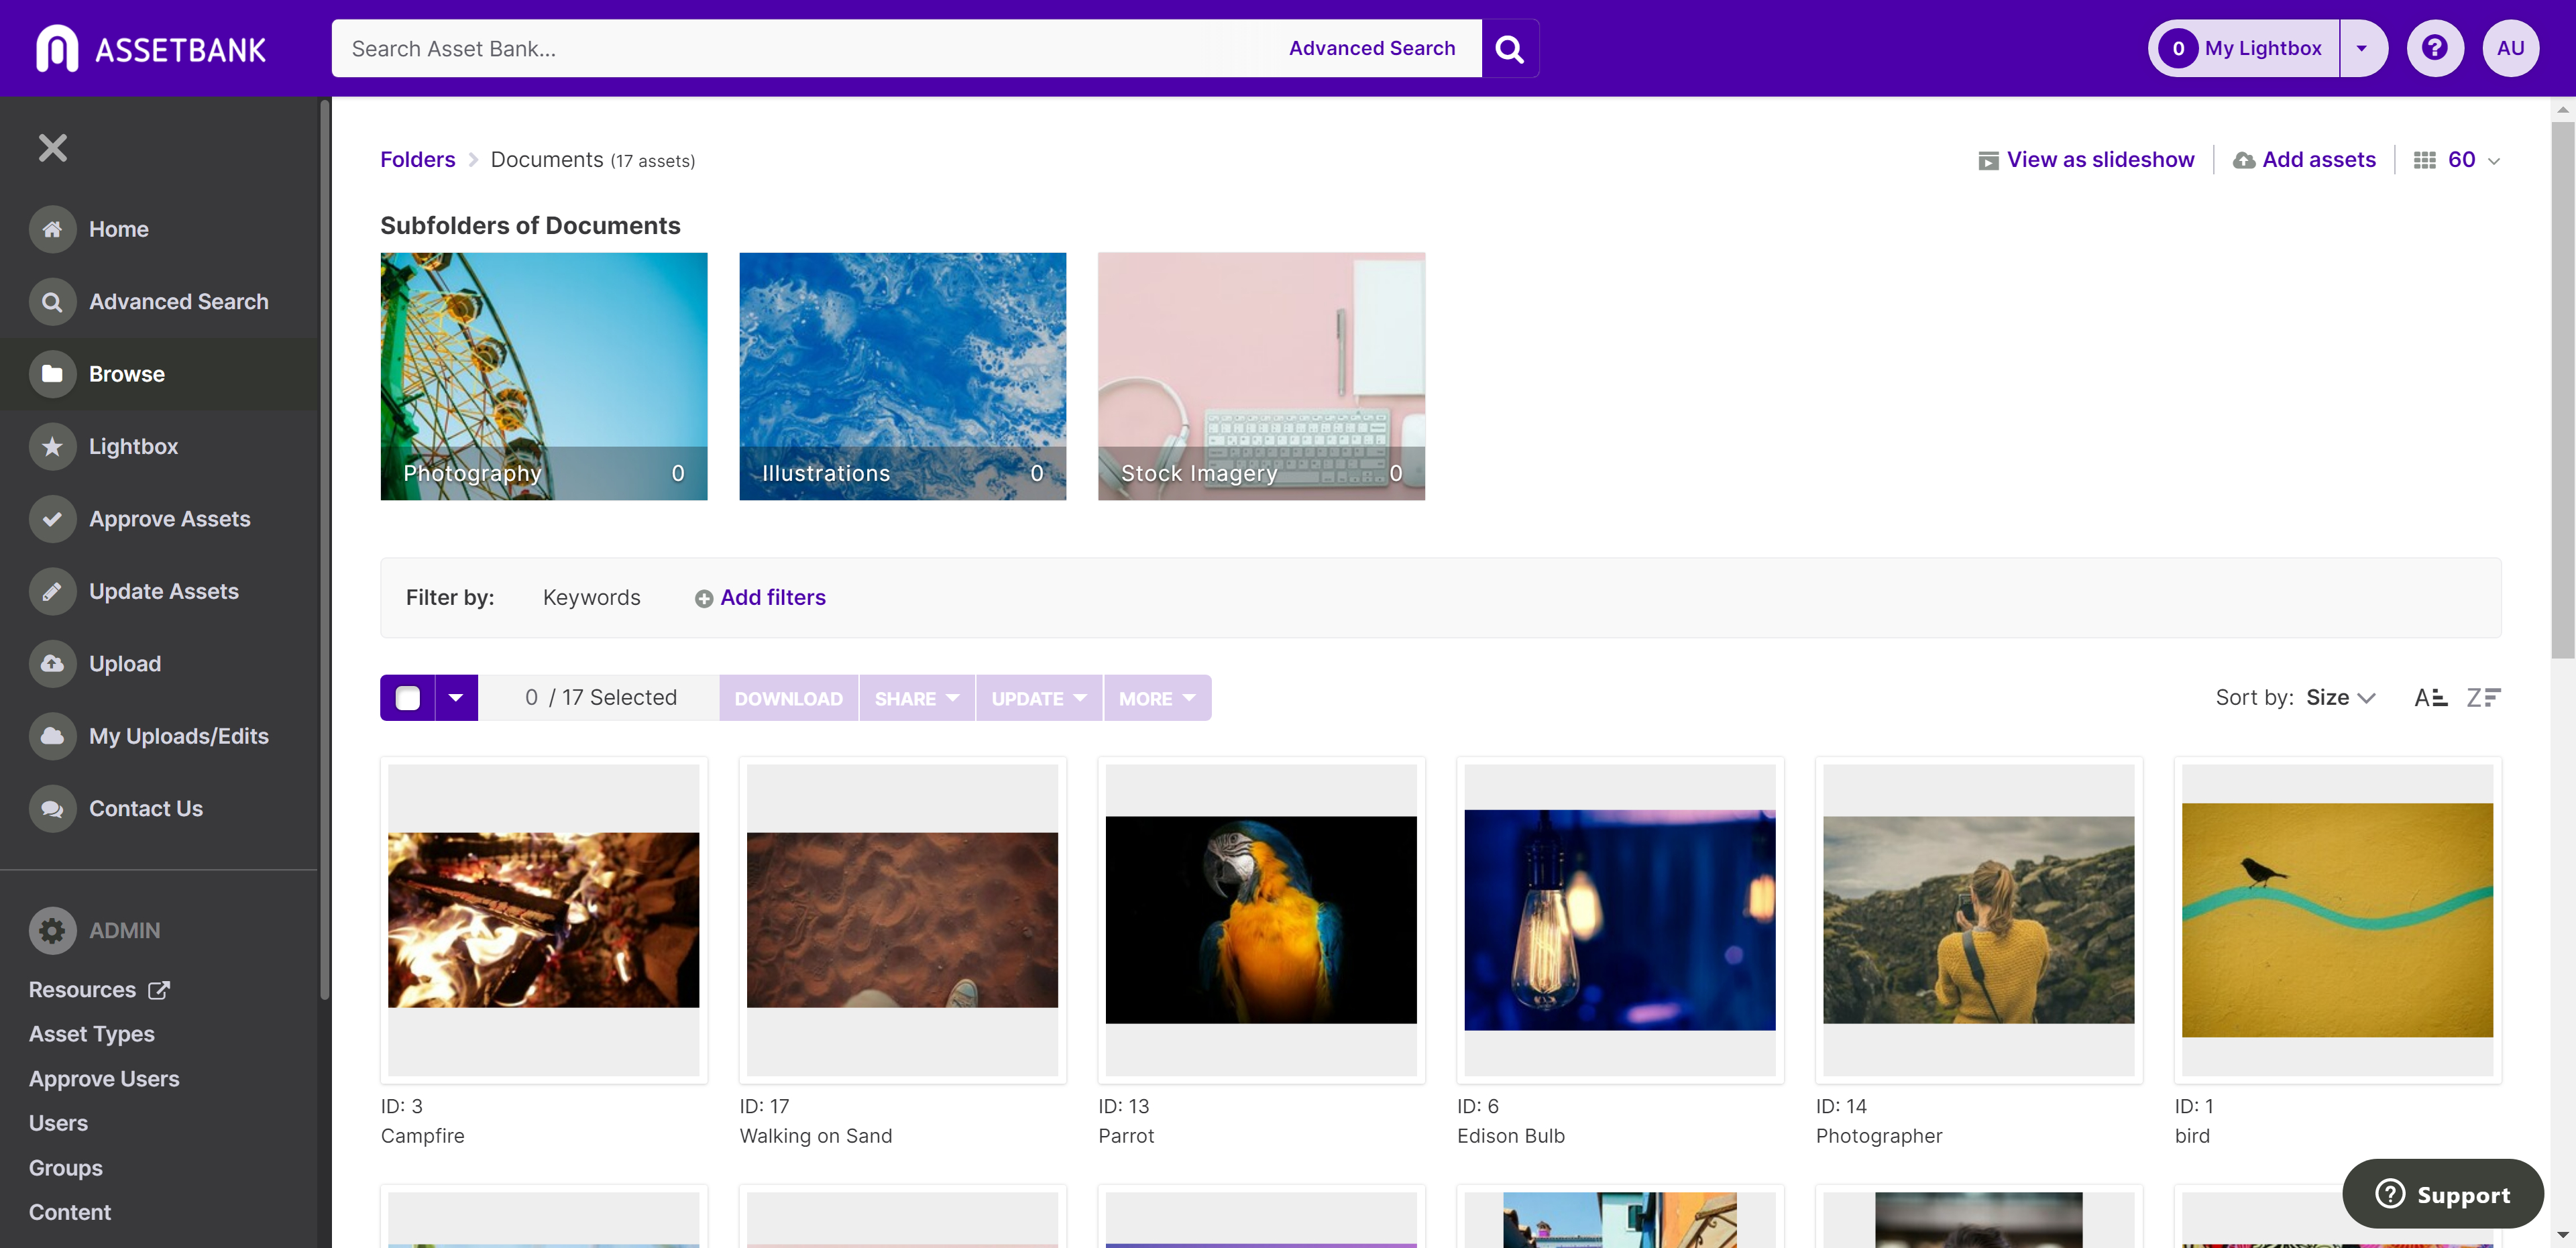Viewport: 2576px width, 1248px height.
Task: Click the Advanced Search magnifier icon in sidebar
Action: point(53,302)
